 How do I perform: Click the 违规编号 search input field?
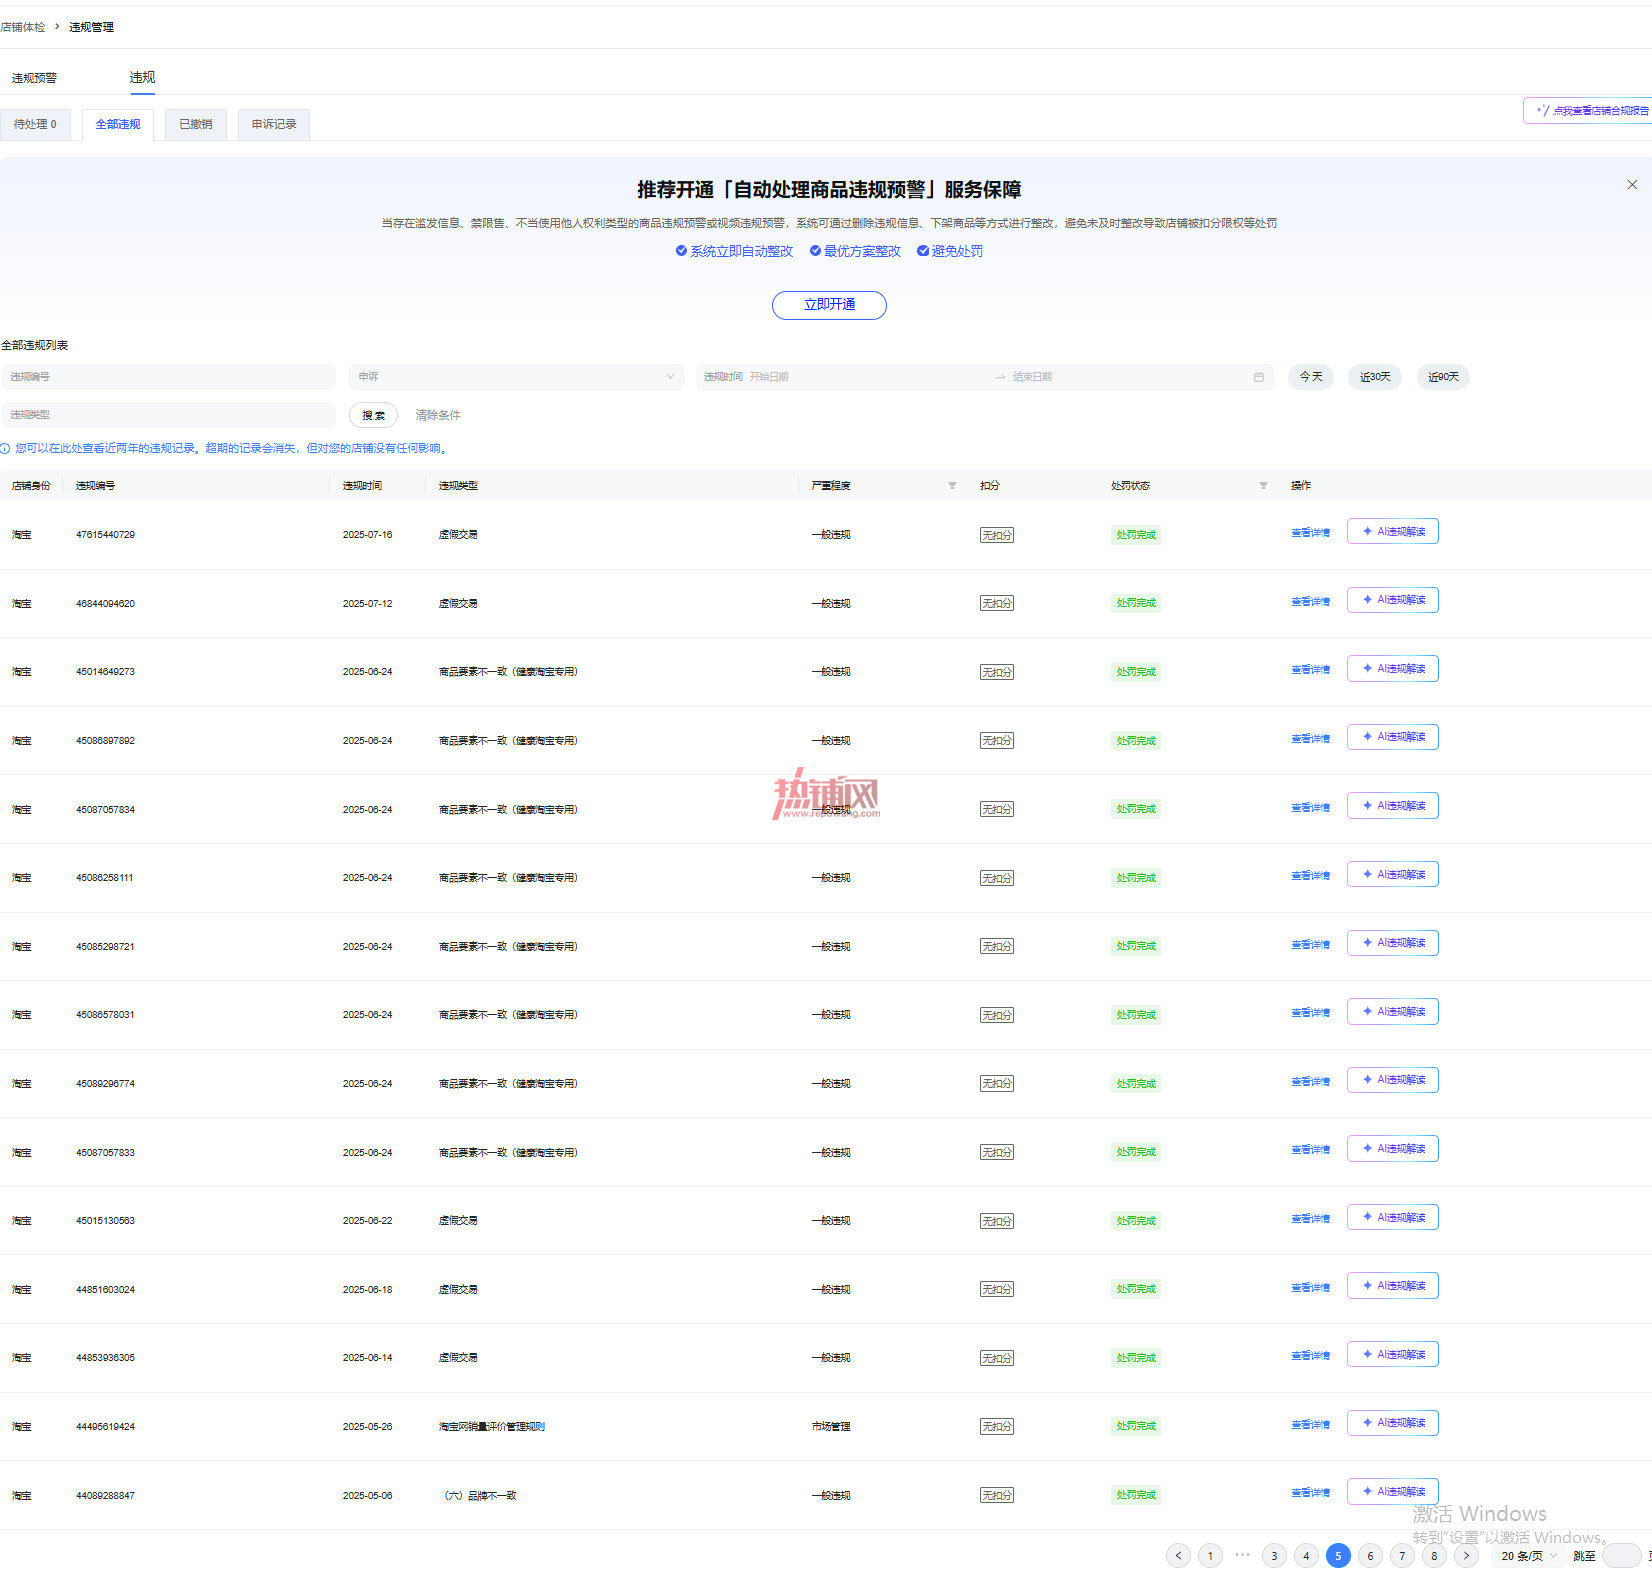point(168,377)
